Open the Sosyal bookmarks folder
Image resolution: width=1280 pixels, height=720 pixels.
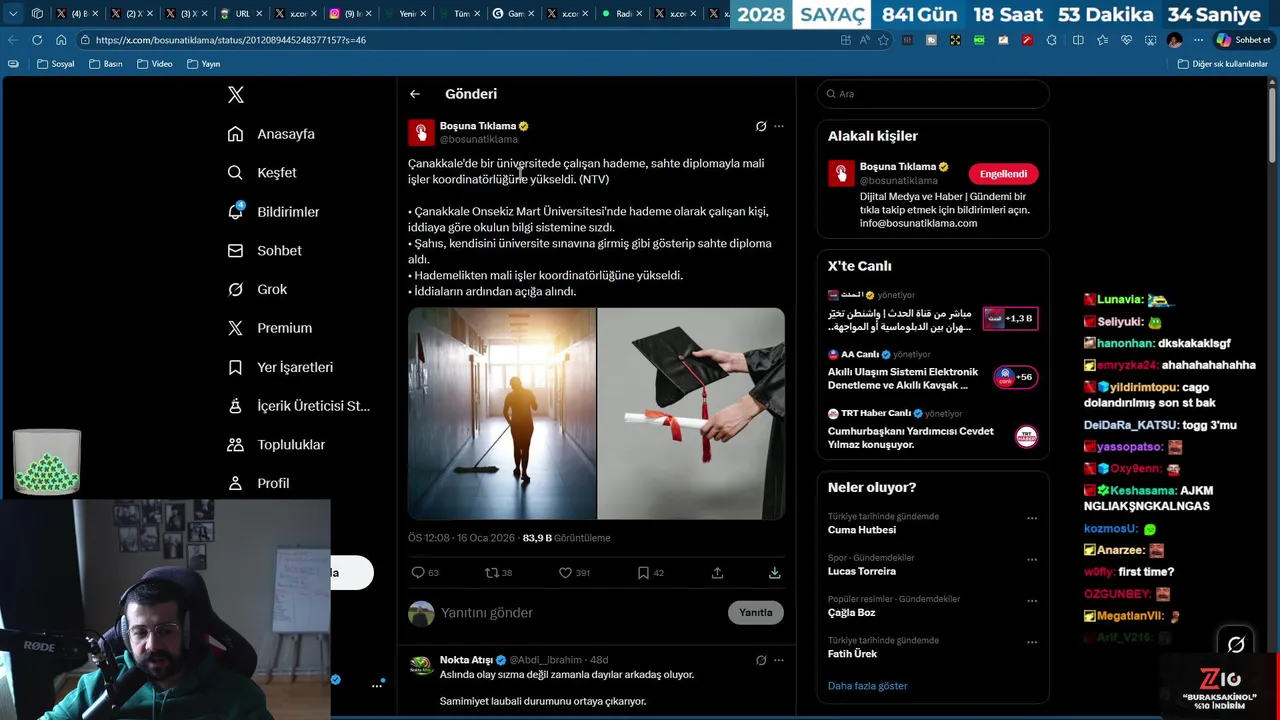pos(56,64)
